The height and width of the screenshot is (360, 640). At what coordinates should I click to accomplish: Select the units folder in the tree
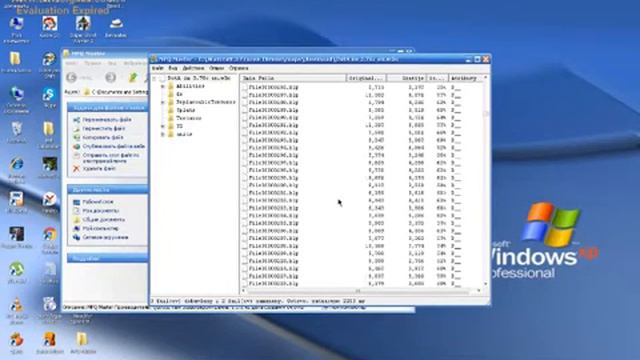pyautogui.click(x=184, y=134)
